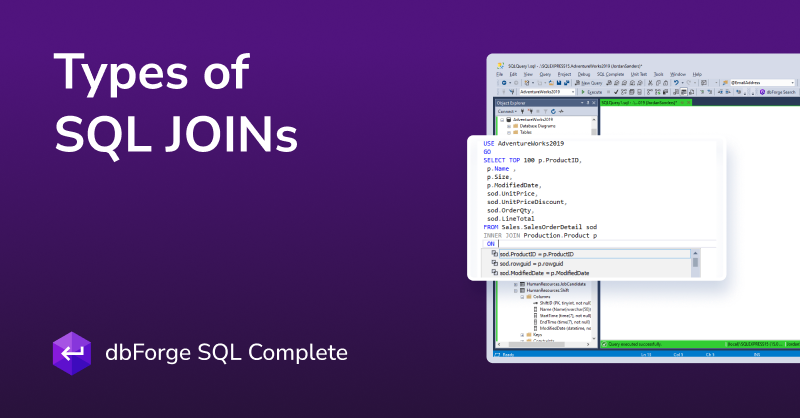Click the Refresh icon in Object Explorer
Viewport: 800px width, 418px height.
tap(553, 111)
